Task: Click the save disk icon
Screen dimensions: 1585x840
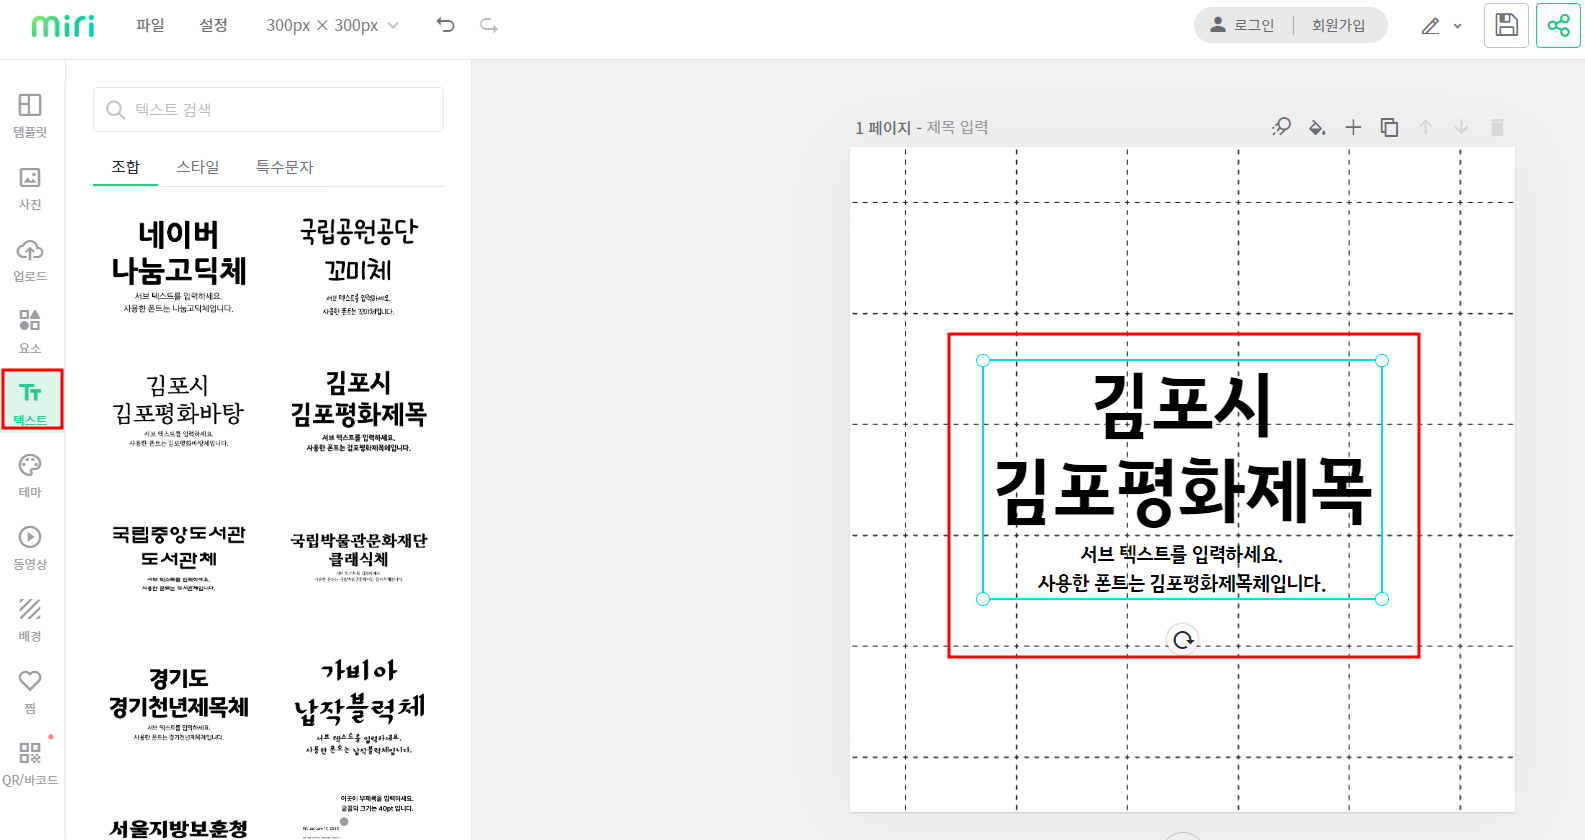Action: (1506, 25)
